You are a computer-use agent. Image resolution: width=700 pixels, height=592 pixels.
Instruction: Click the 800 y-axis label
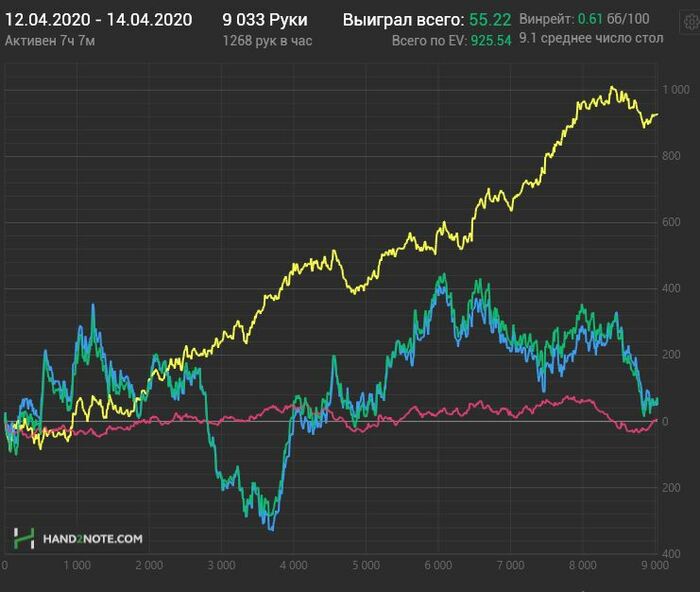pos(671,156)
